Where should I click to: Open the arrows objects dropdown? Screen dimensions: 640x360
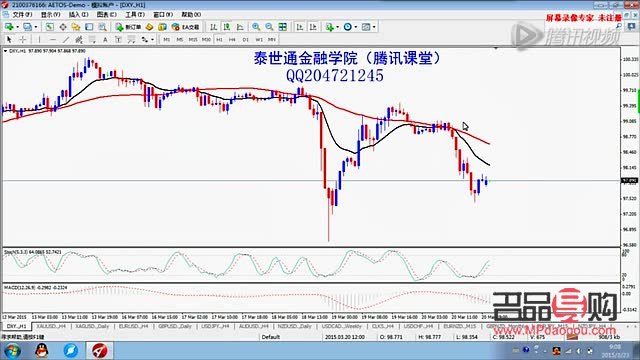tap(147, 40)
